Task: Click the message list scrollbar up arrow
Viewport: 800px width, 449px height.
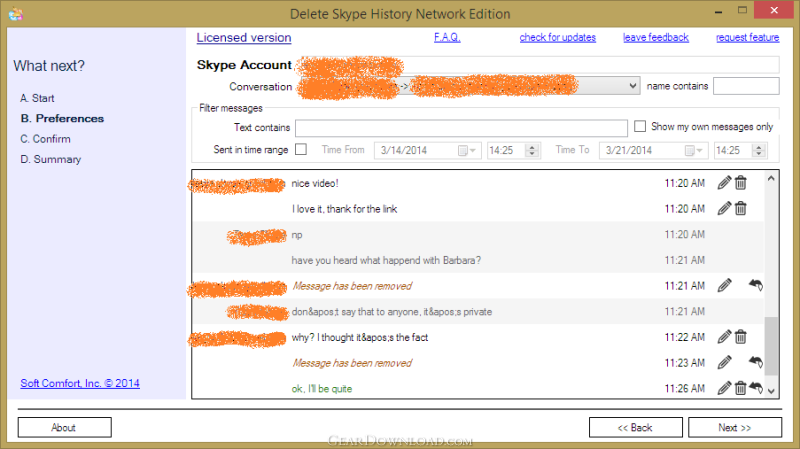Action: coord(771,178)
